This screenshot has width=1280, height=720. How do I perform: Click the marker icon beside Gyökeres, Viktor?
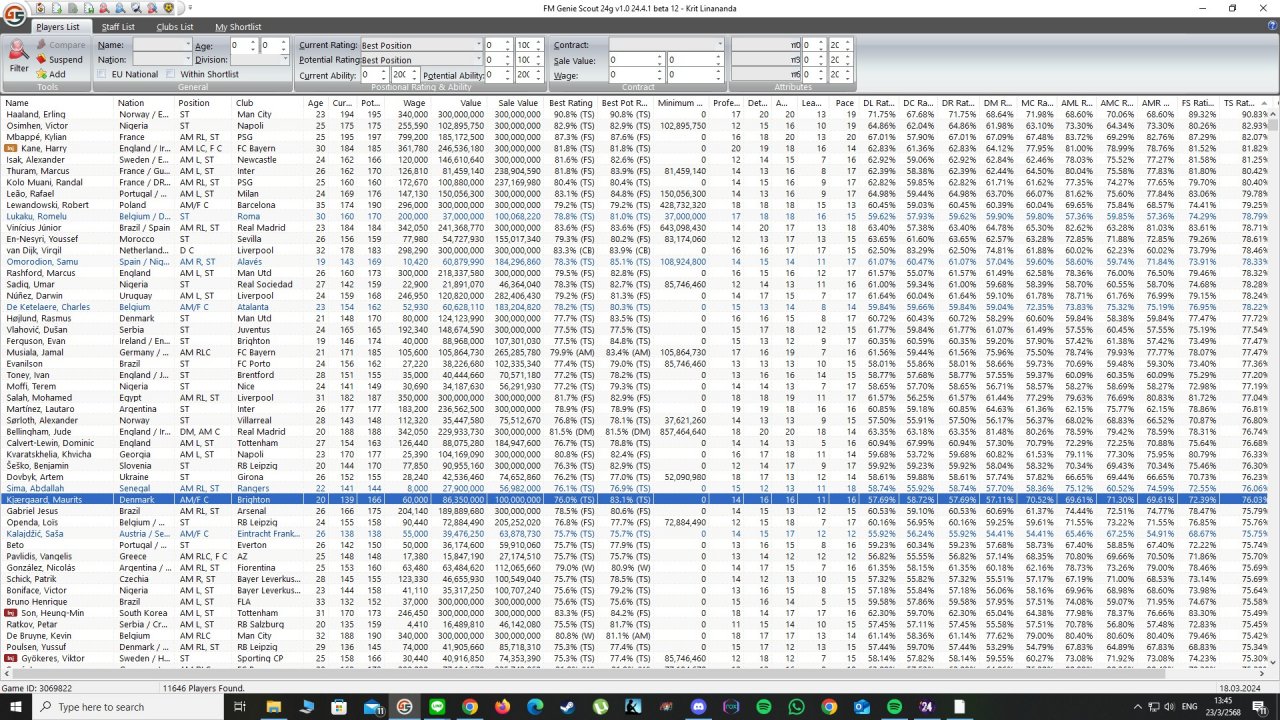tap(11, 659)
